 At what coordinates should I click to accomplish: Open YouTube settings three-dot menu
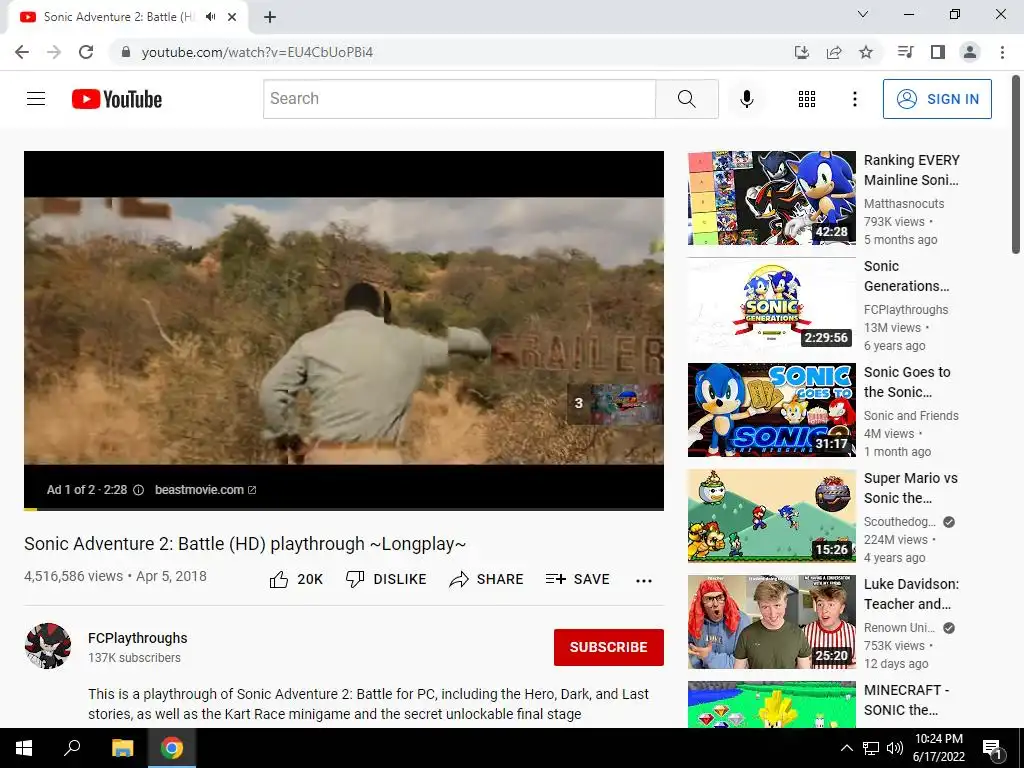[854, 99]
